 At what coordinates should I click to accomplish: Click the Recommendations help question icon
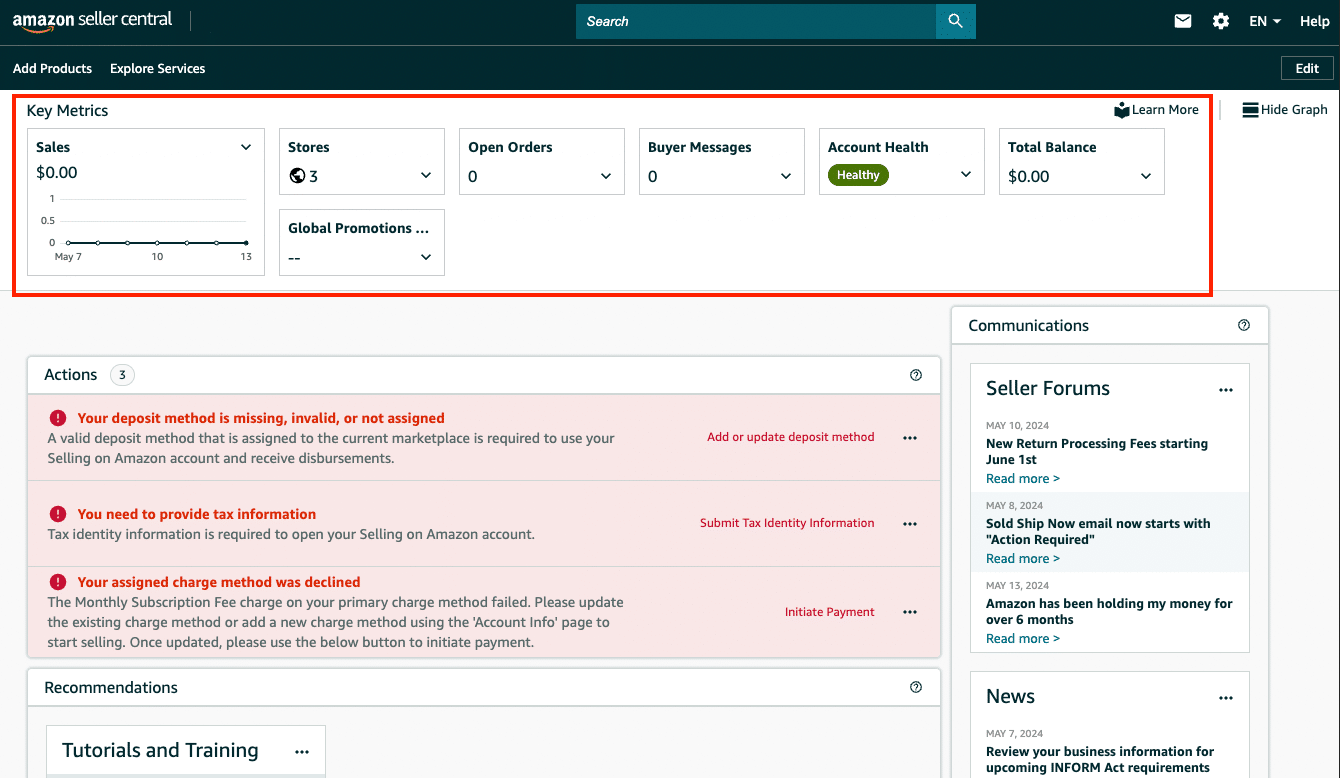(x=916, y=687)
